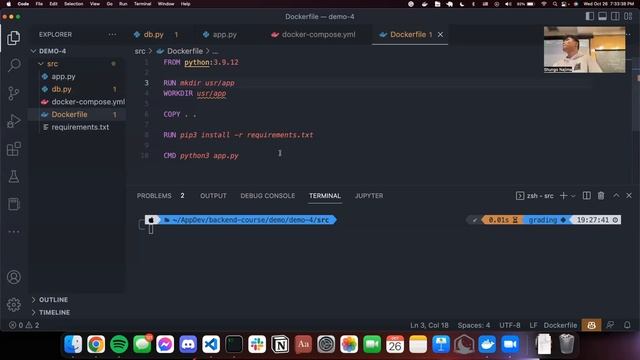Open the JUPYTER panel tab
Viewport: 640px width, 360px height.
click(x=369, y=196)
